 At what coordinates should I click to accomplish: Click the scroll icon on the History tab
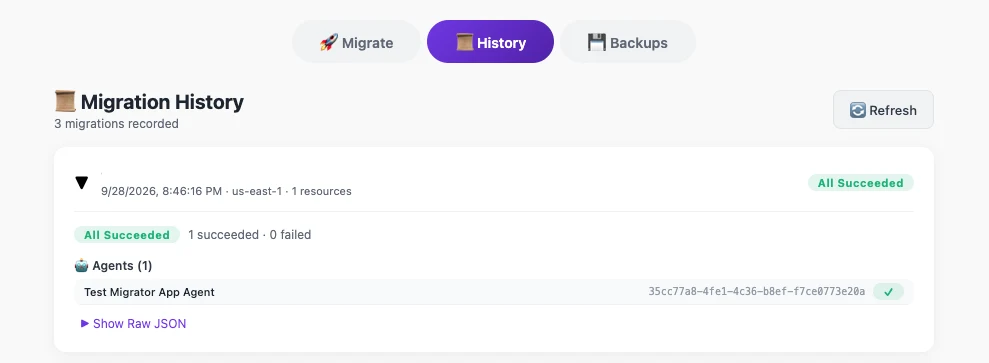tap(465, 43)
